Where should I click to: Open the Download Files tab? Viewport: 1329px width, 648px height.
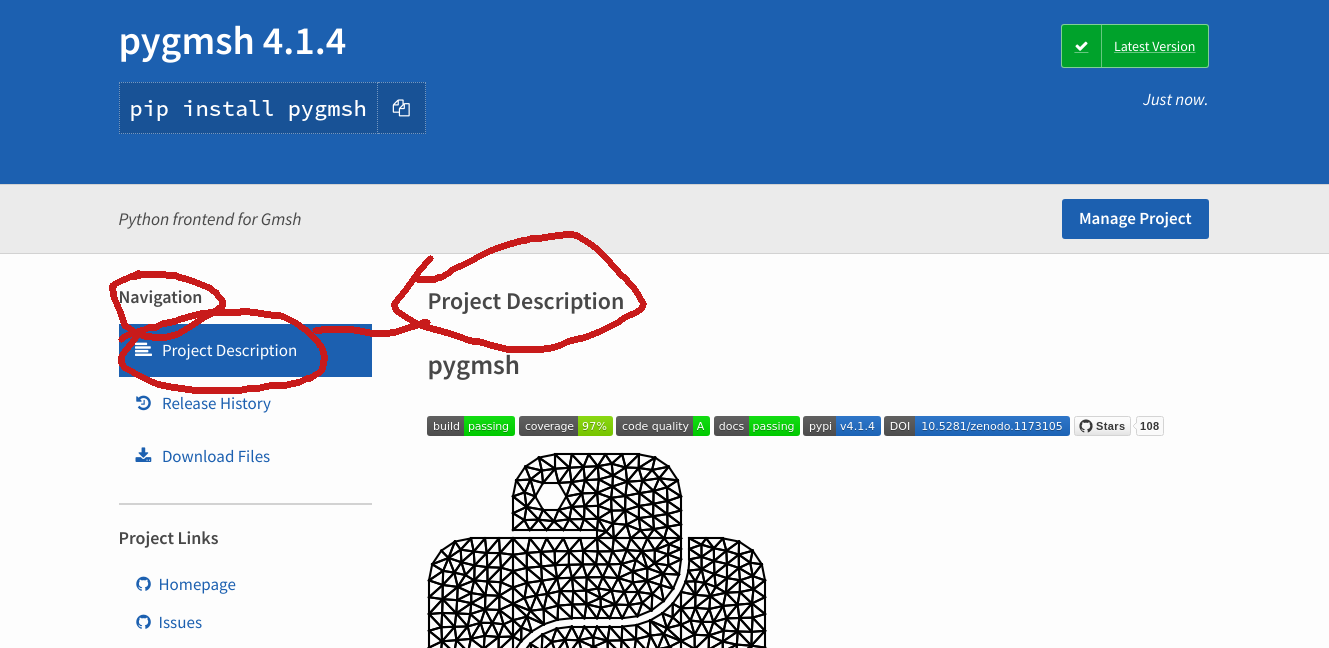click(245, 456)
